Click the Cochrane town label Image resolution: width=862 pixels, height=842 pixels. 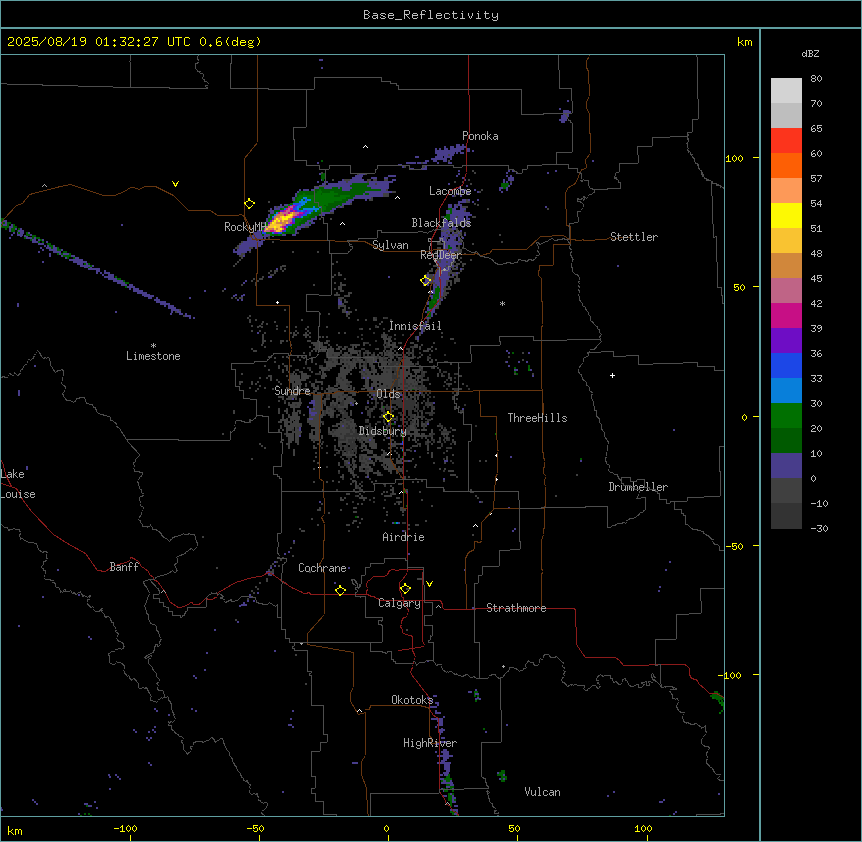(x=322, y=568)
